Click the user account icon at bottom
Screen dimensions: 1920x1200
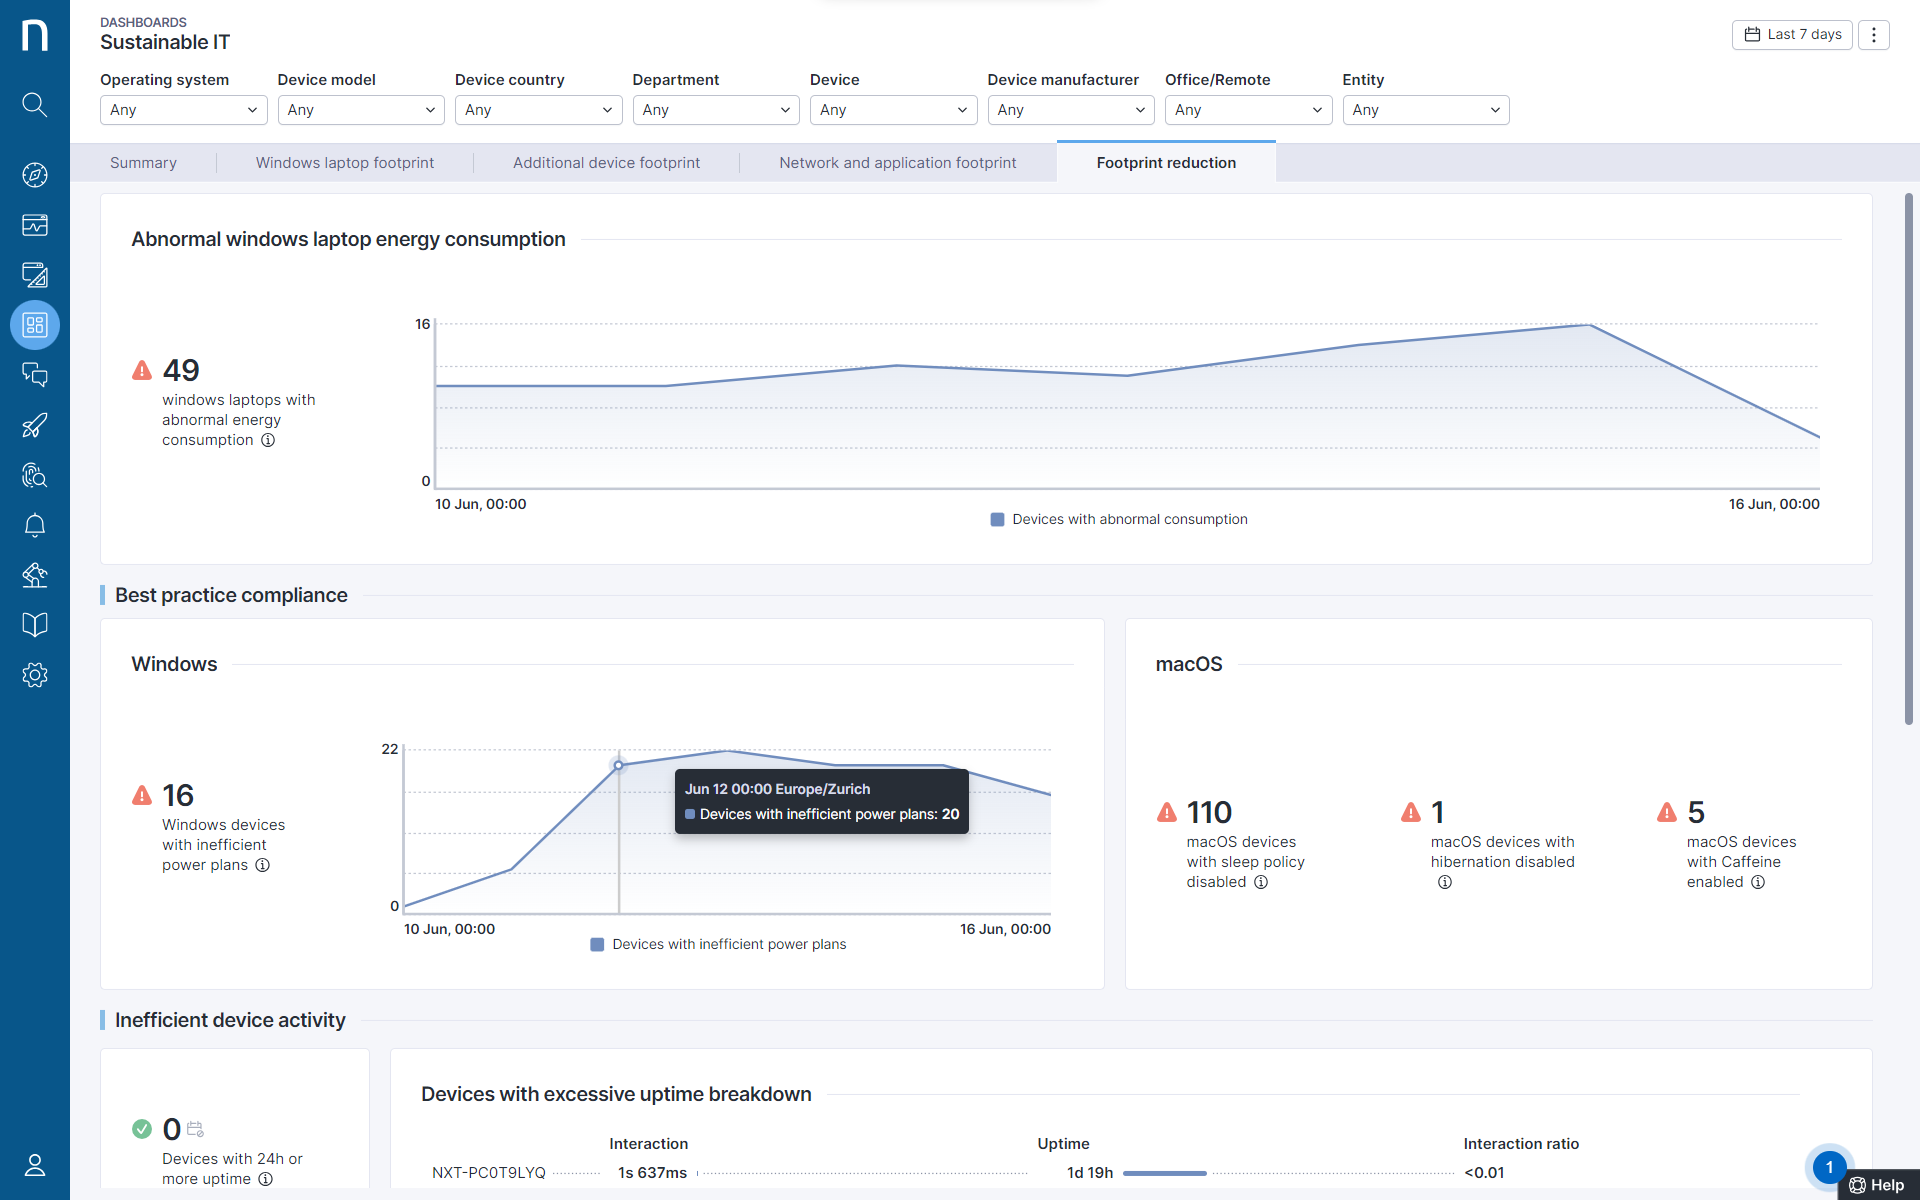(x=35, y=1165)
